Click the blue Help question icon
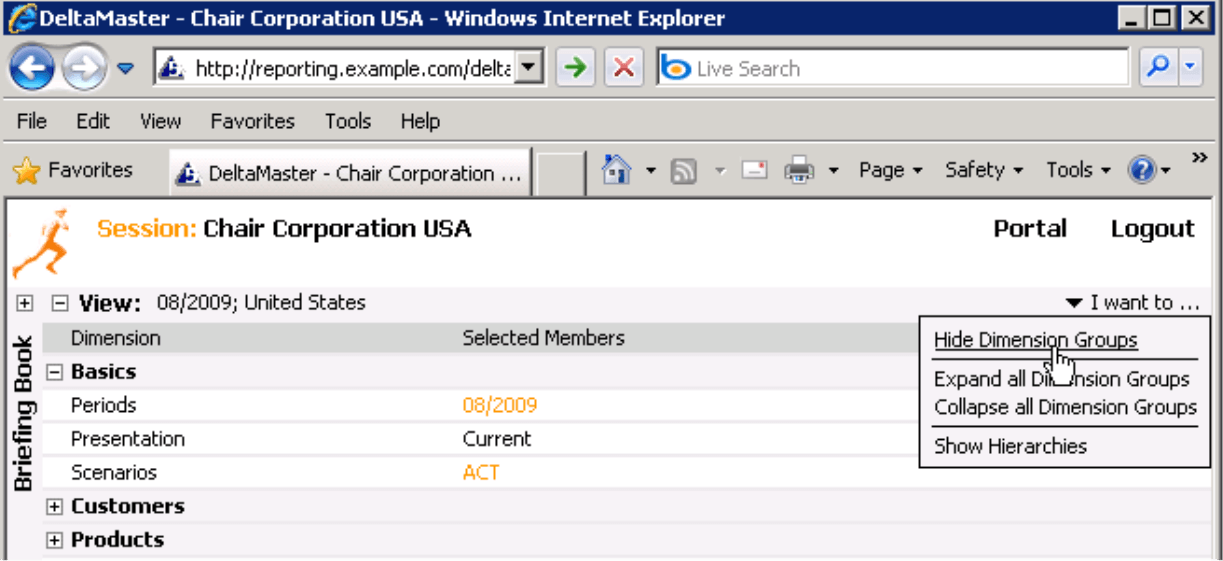The width and height of the screenshot is (1223, 561). pyautogui.click(x=1142, y=171)
